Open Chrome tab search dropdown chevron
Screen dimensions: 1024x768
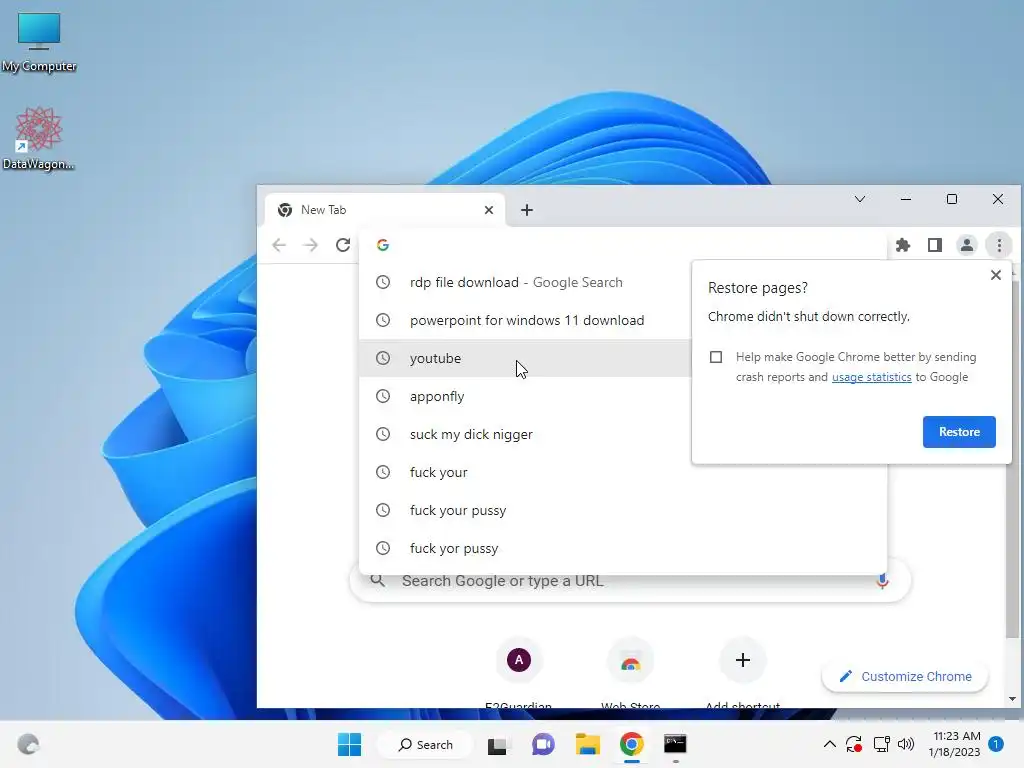(x=859, y=199)
